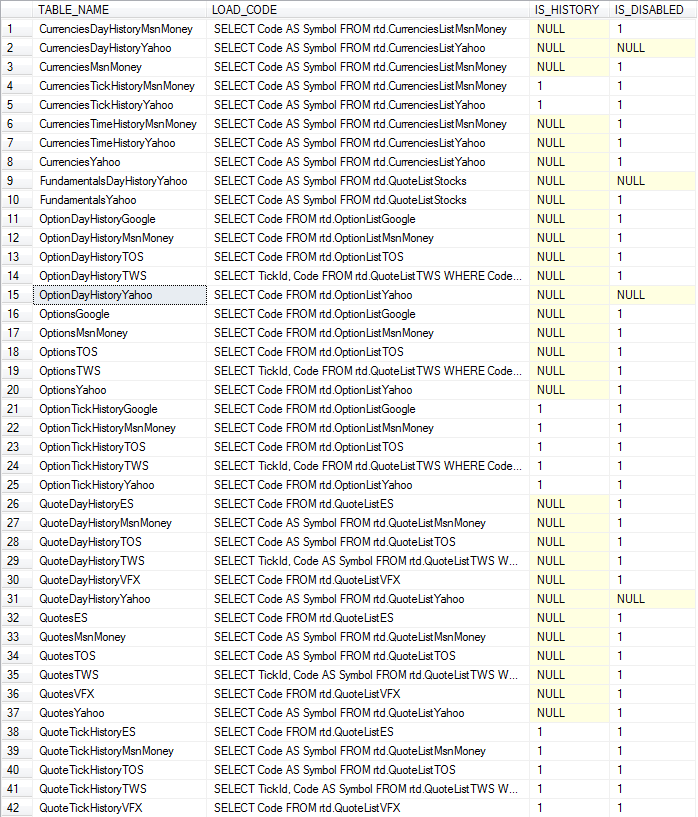Select the QuoteDayHistoryTOS cell
Viewport: 698px width, 817px height.
120,542
